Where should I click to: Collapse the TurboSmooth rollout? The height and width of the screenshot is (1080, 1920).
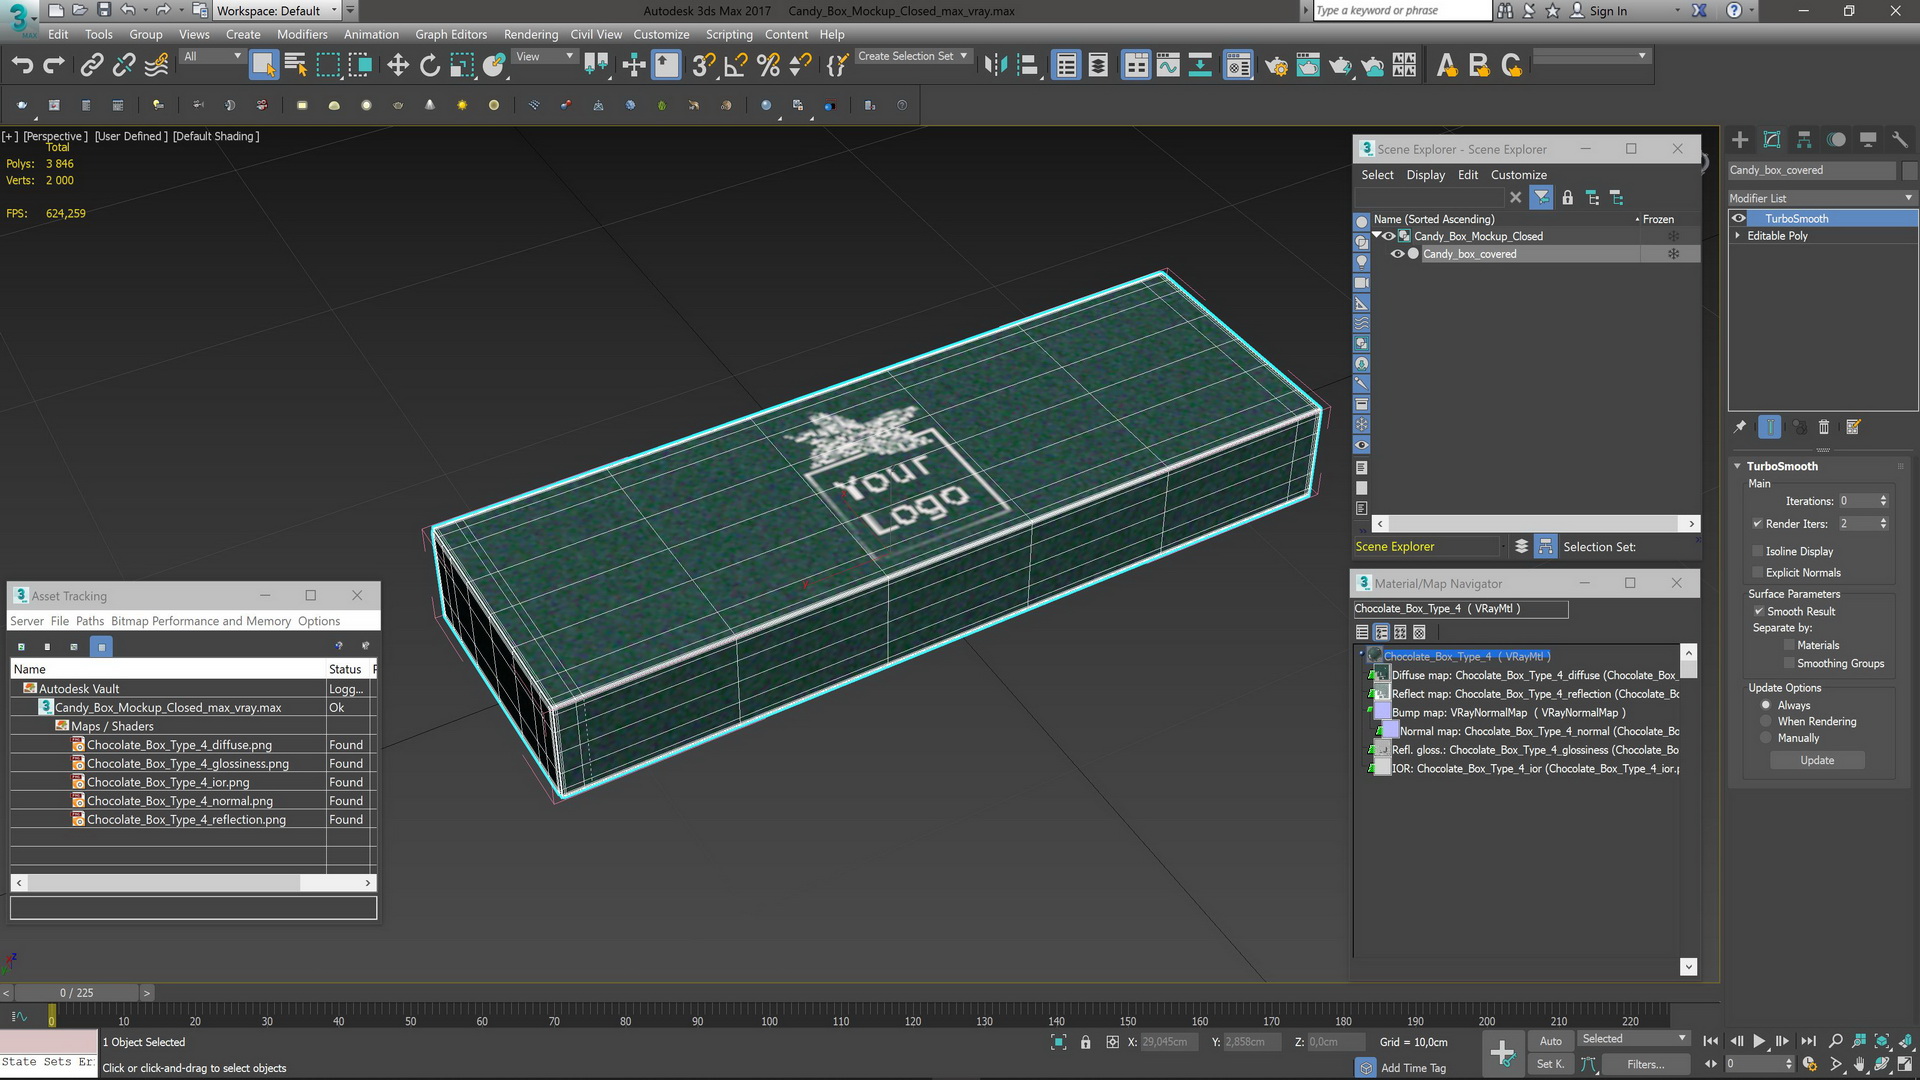[1737, 466]
